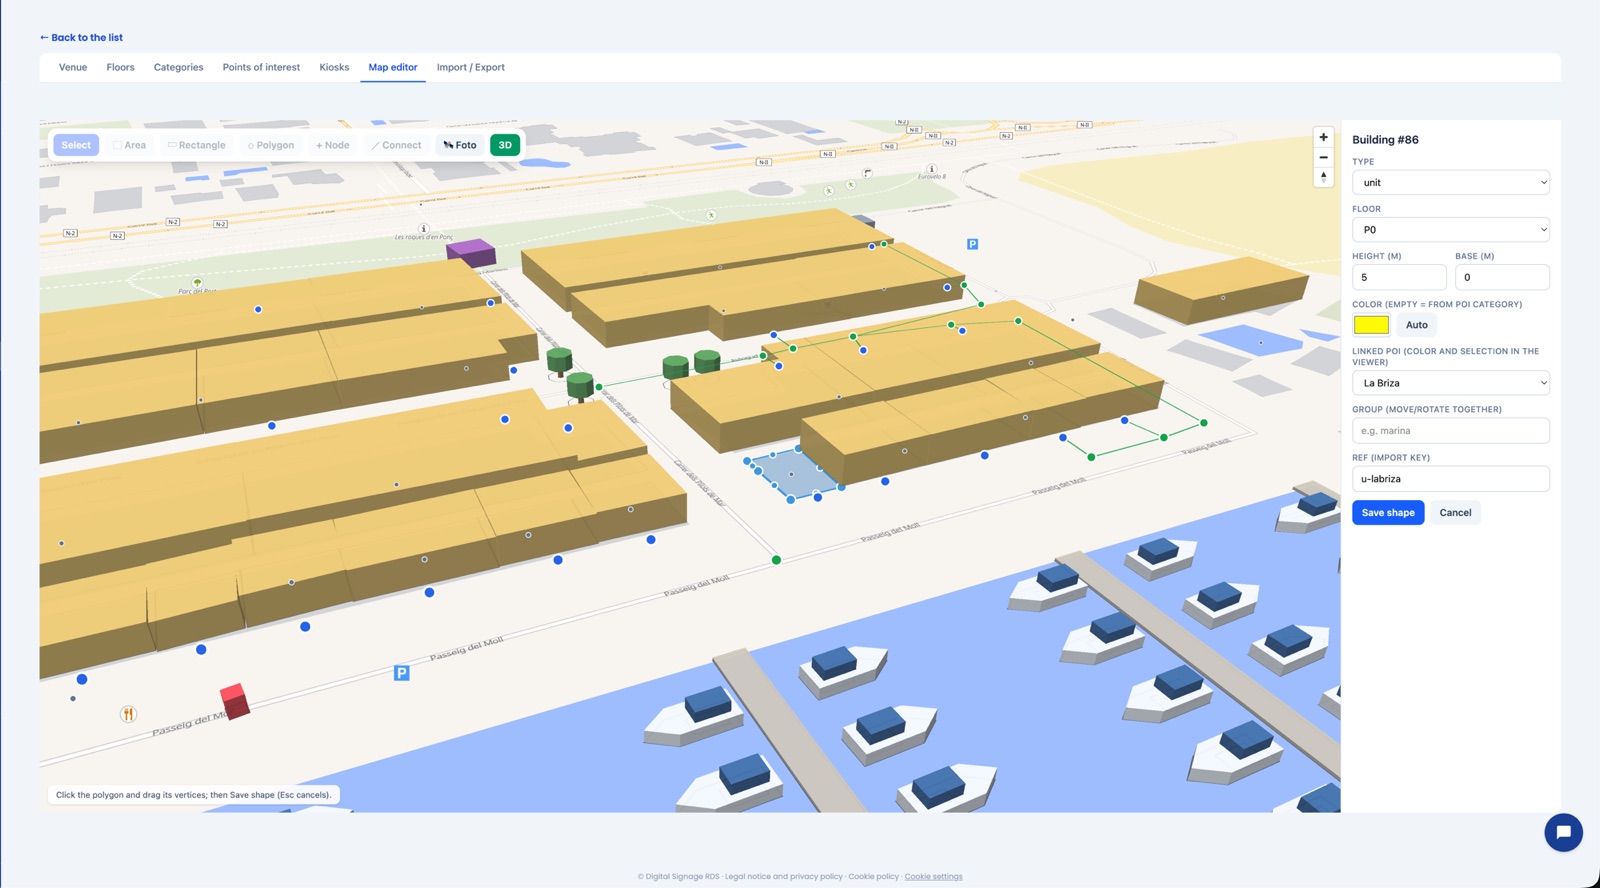Switch to the Points of interest tab

(x=261, y=67)
